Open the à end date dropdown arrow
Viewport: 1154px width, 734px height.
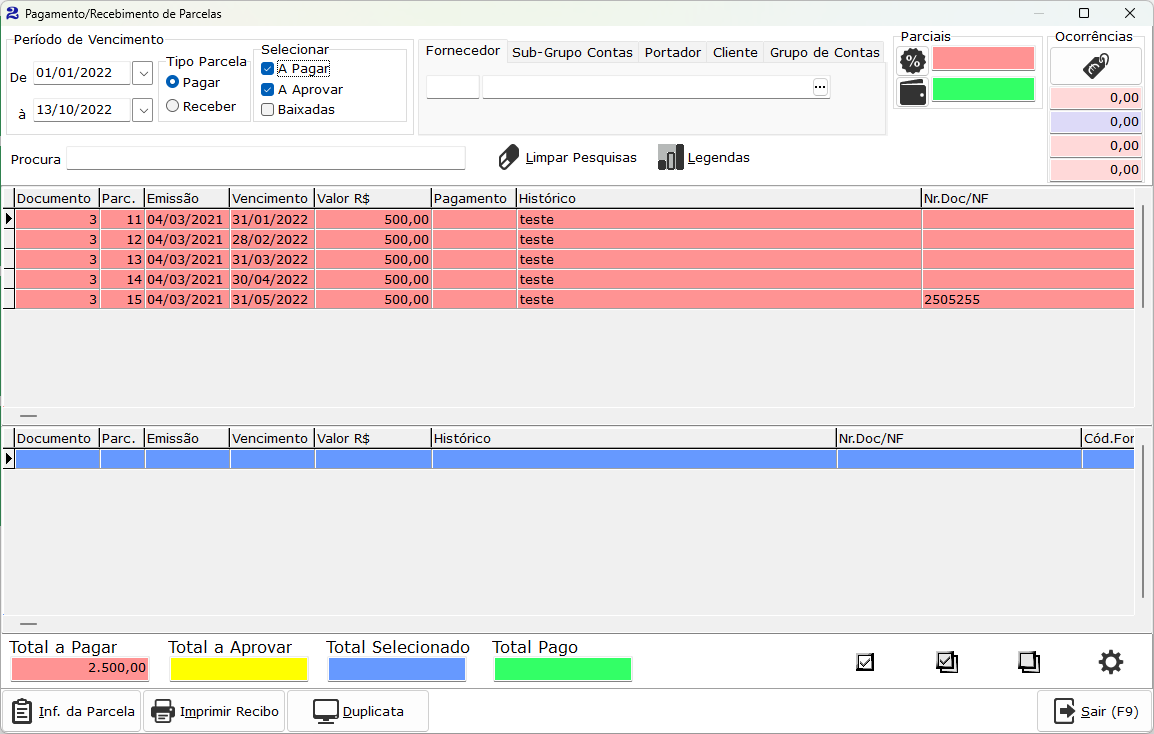(x=143, y=110)
